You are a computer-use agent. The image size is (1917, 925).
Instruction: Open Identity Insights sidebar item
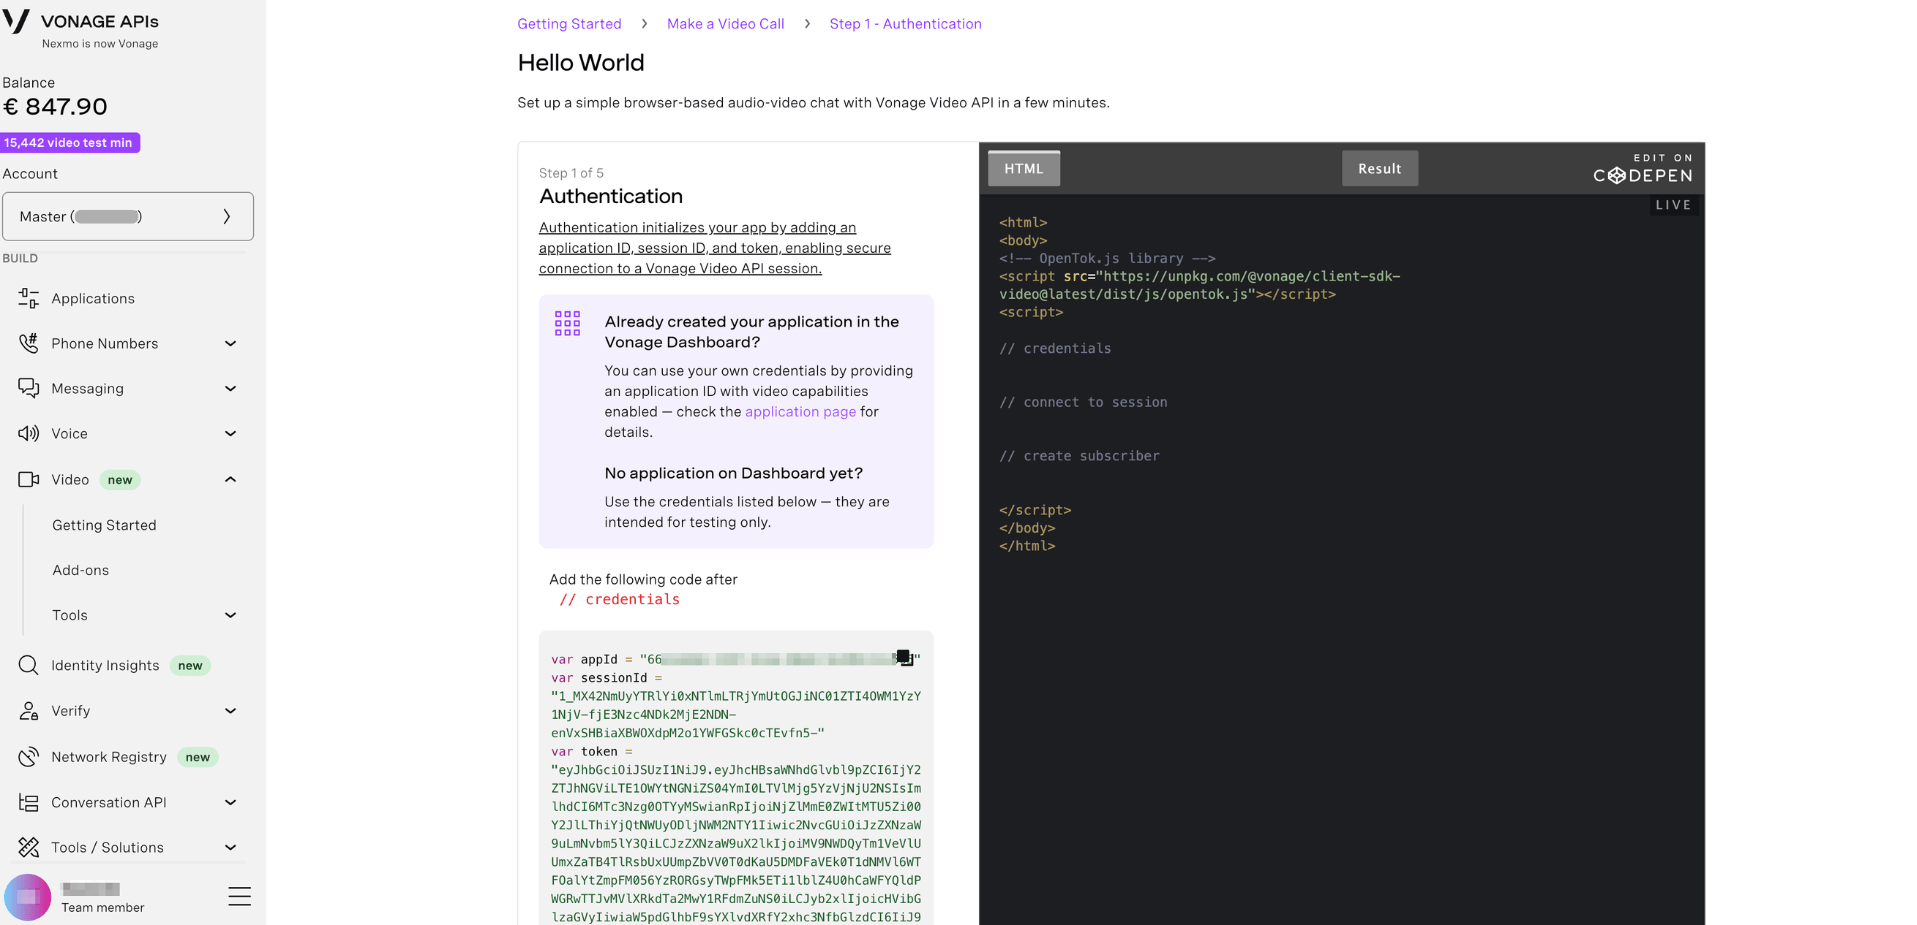pos(105,665)
